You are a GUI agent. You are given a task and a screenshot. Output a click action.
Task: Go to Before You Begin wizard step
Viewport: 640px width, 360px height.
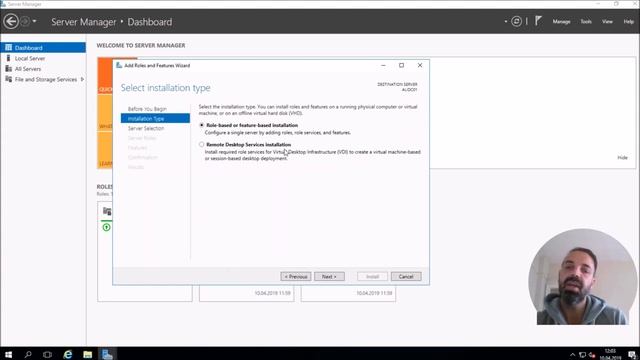click(x=147, y=109)
